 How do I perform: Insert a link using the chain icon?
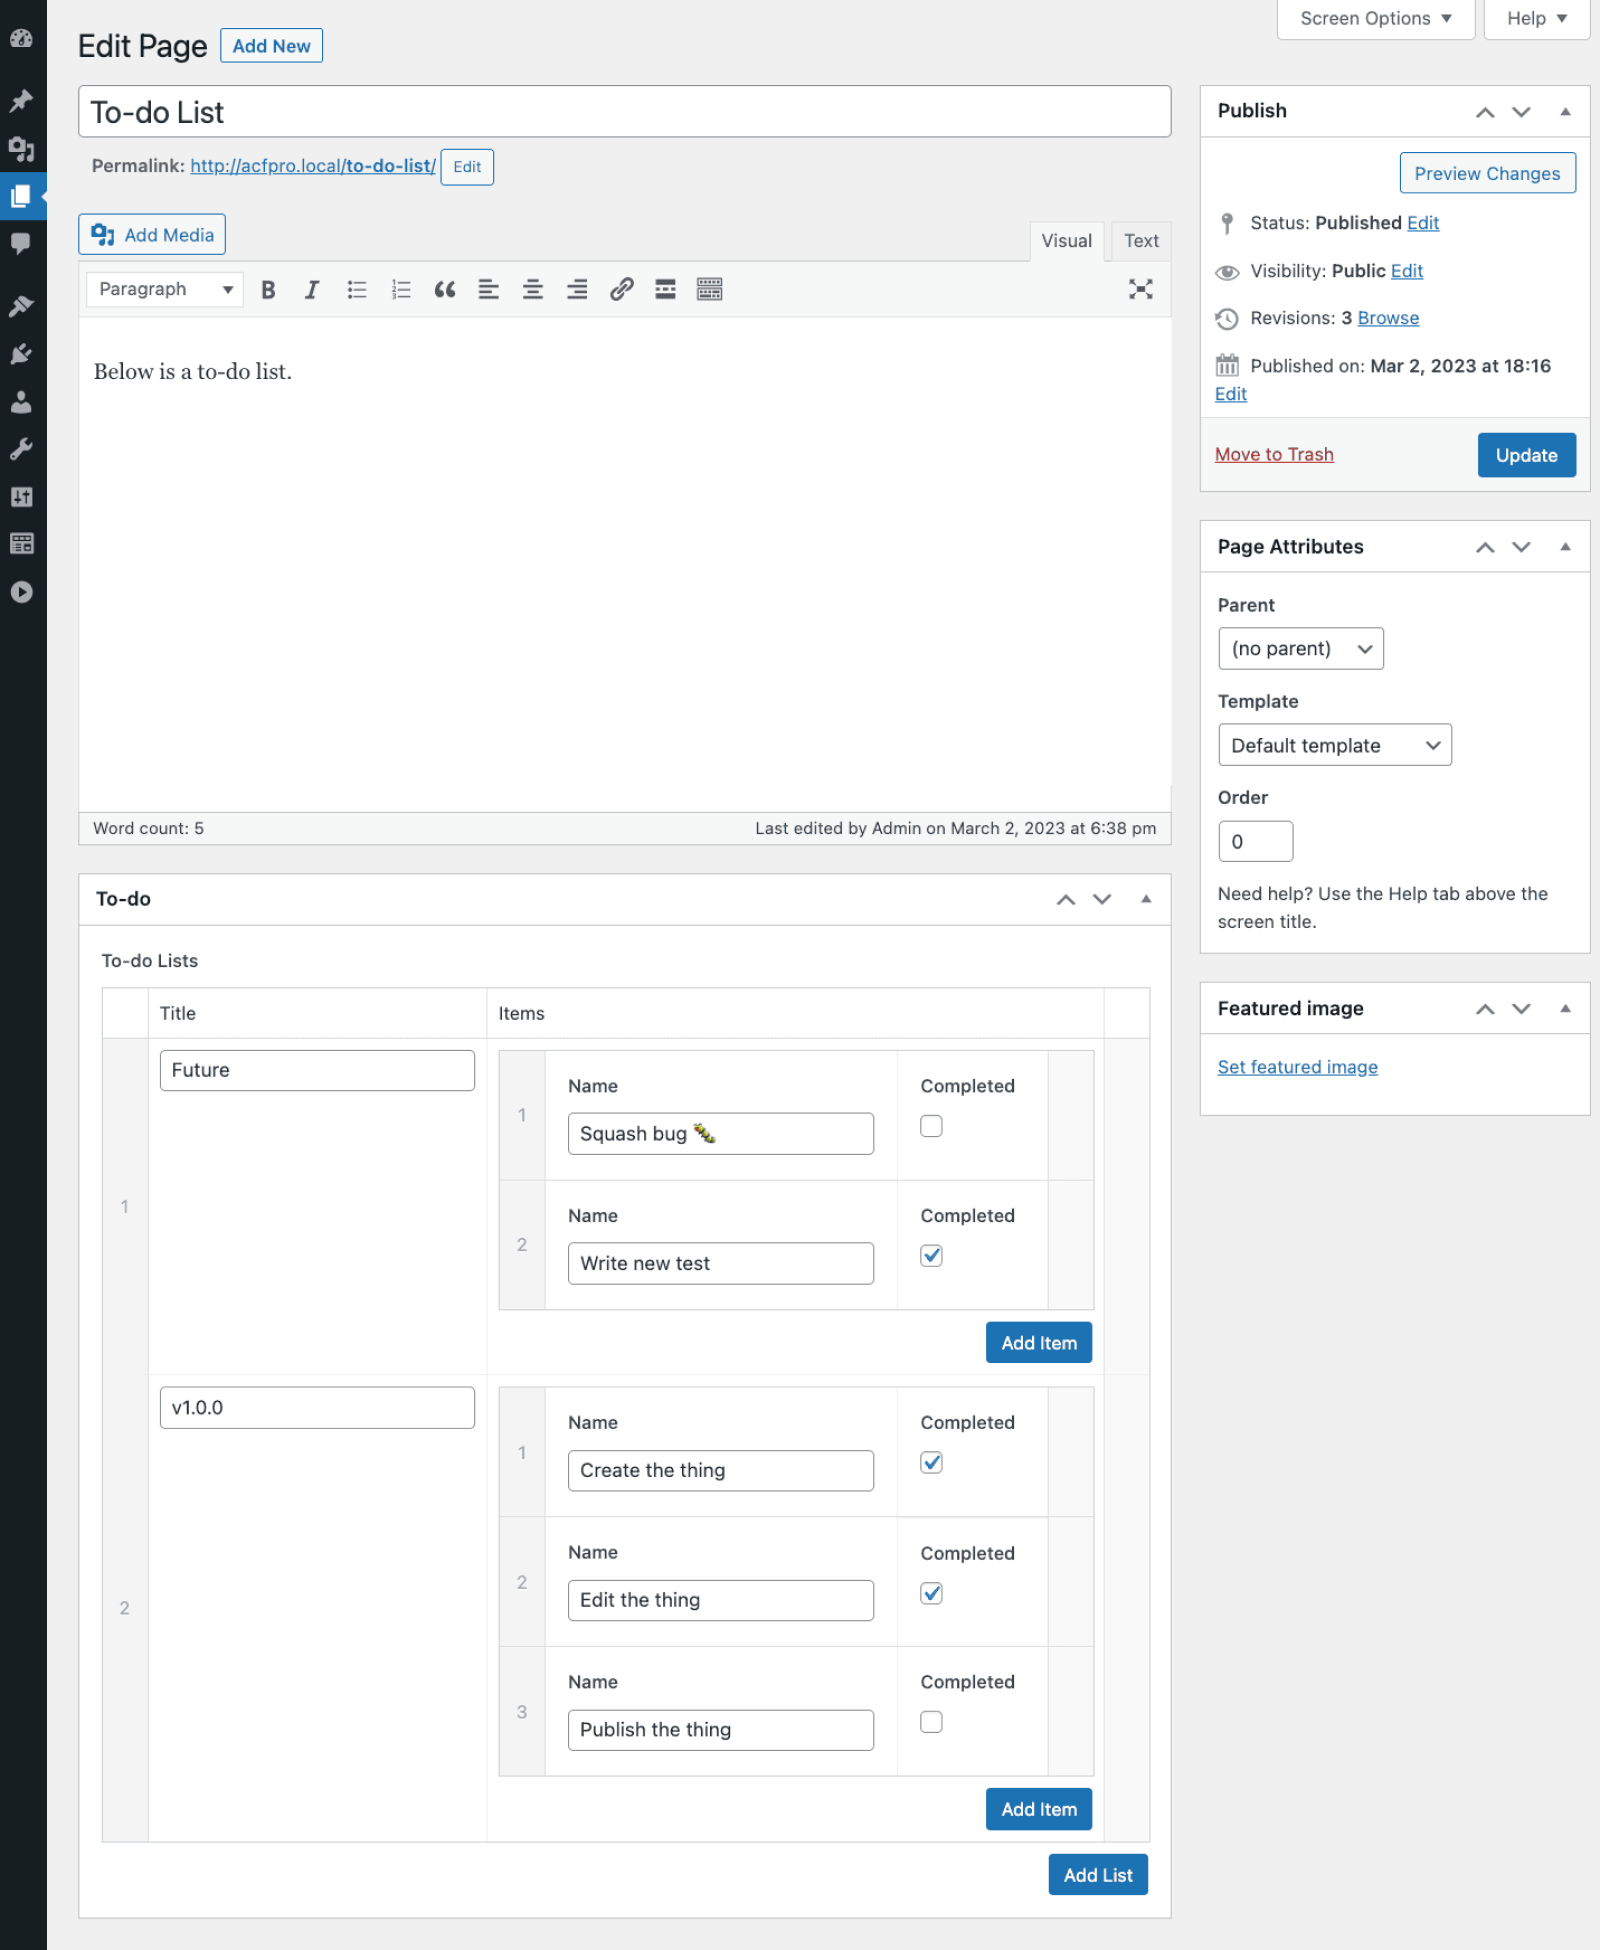pos(621,289)
